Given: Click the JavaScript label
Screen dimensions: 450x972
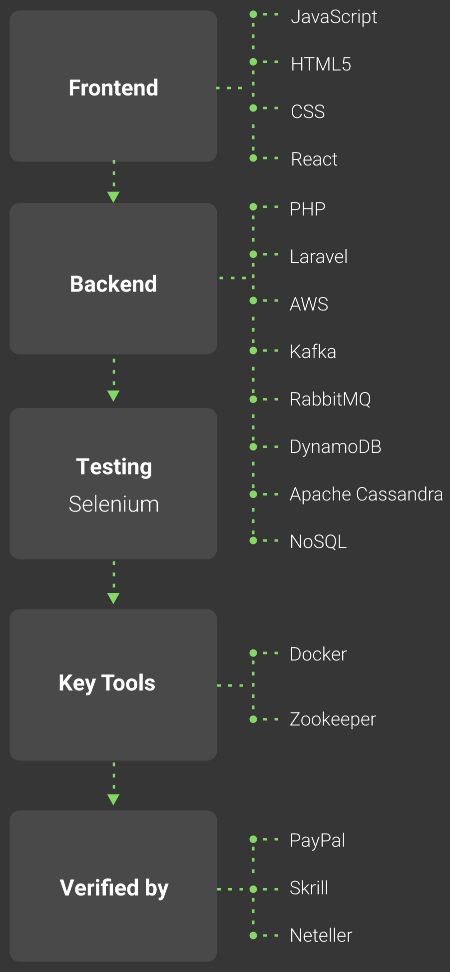Looking at the screenshot, I should [333, 17].
